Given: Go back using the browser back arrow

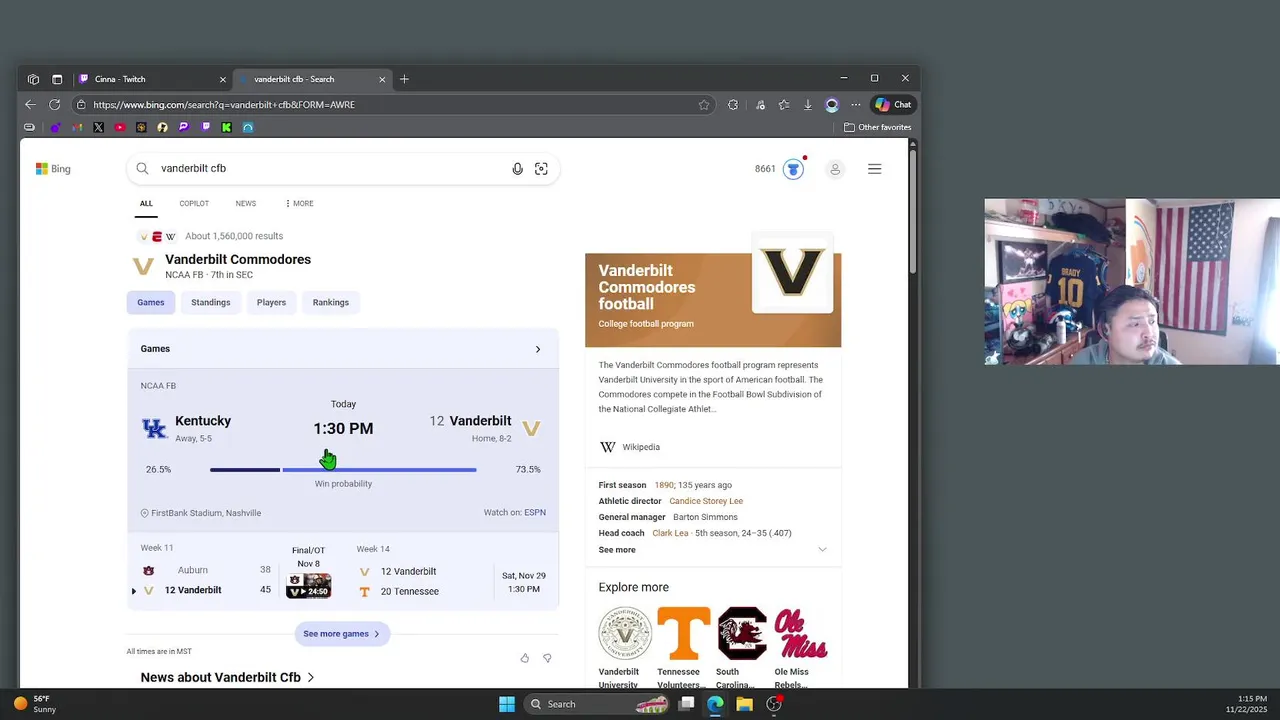Looking at the screenshot, I should 30,104.
